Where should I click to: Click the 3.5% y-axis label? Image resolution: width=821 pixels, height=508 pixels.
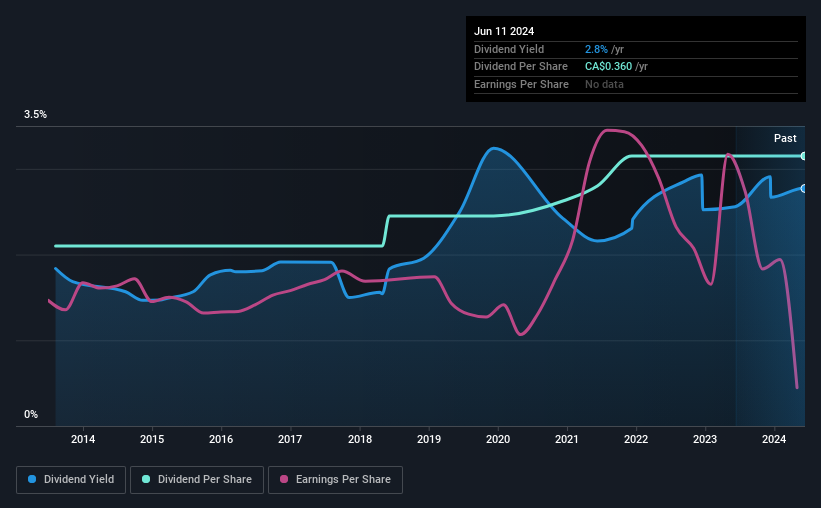click(35, 114)
